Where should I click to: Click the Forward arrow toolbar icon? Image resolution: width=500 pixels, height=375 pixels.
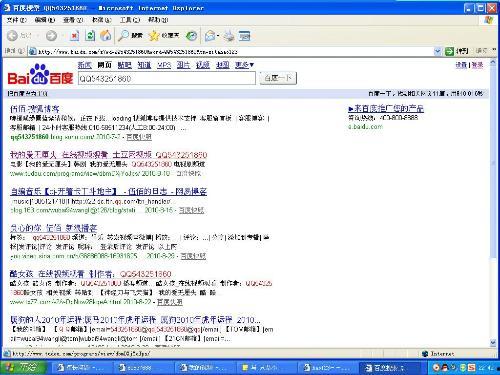pos(51,35)
